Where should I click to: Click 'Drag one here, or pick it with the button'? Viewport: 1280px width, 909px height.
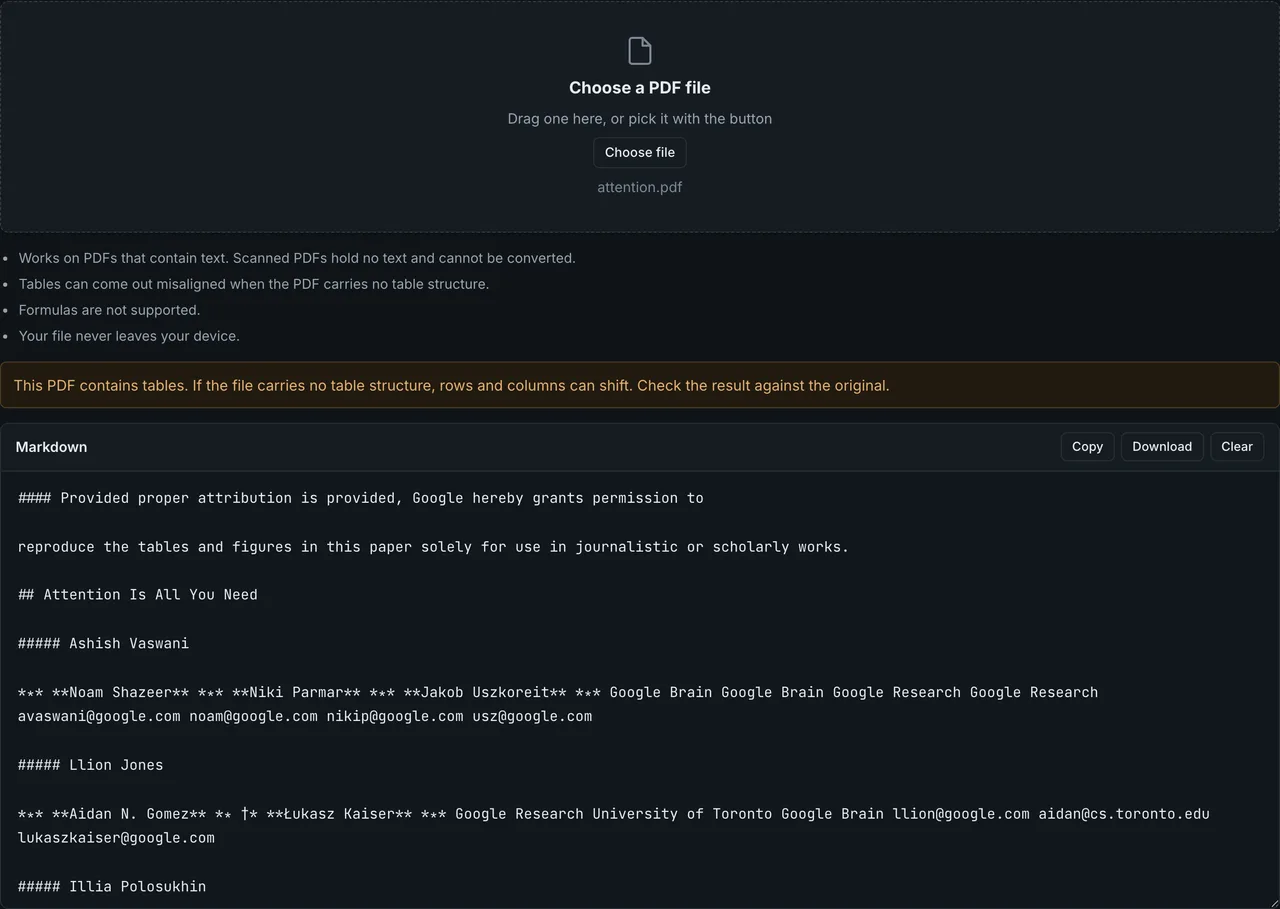tap(640, 119)
